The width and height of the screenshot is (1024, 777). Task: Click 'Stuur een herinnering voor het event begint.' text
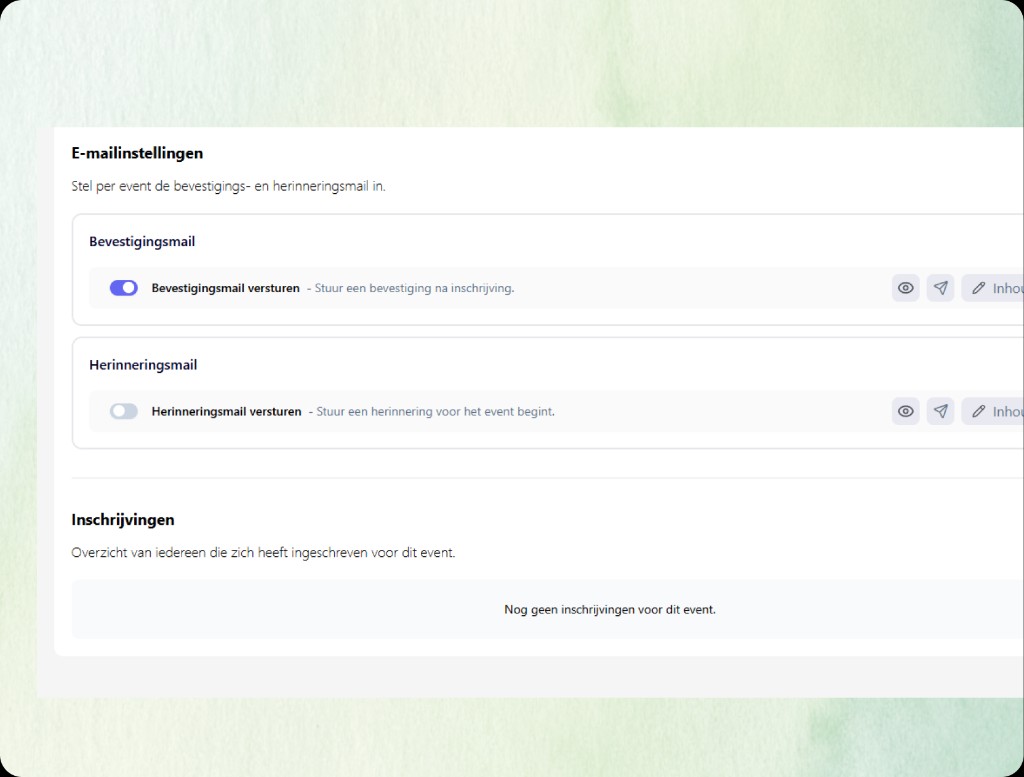click(436, 411)
